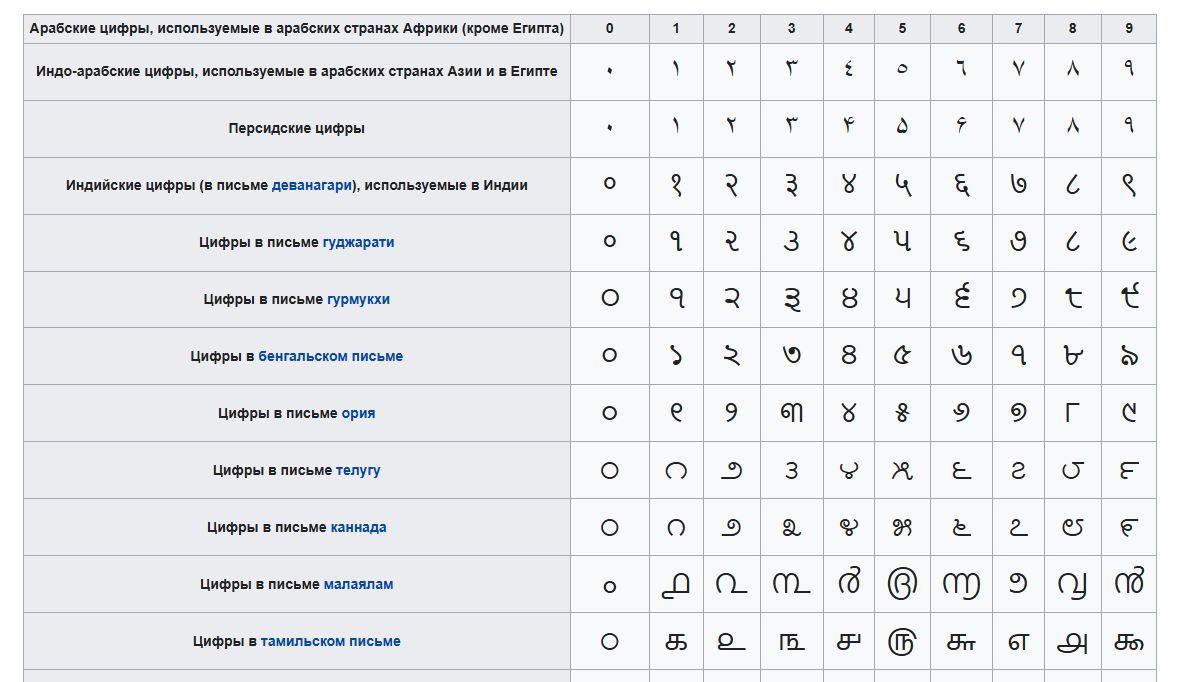Open the ория link
Viewport: 1180px width, 682px height.
point(358,413)
